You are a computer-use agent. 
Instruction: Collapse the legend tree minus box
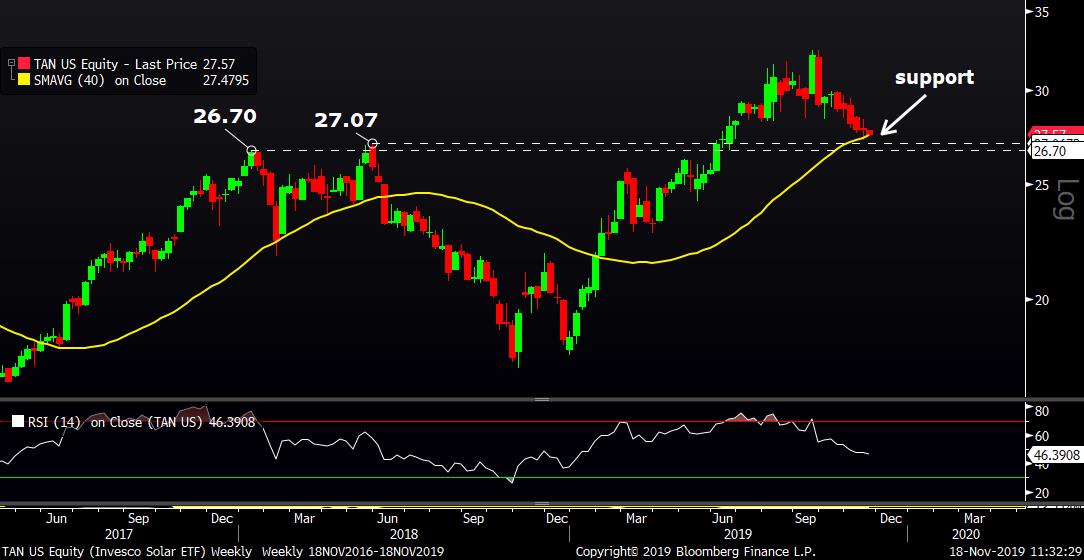pos(11,64)
